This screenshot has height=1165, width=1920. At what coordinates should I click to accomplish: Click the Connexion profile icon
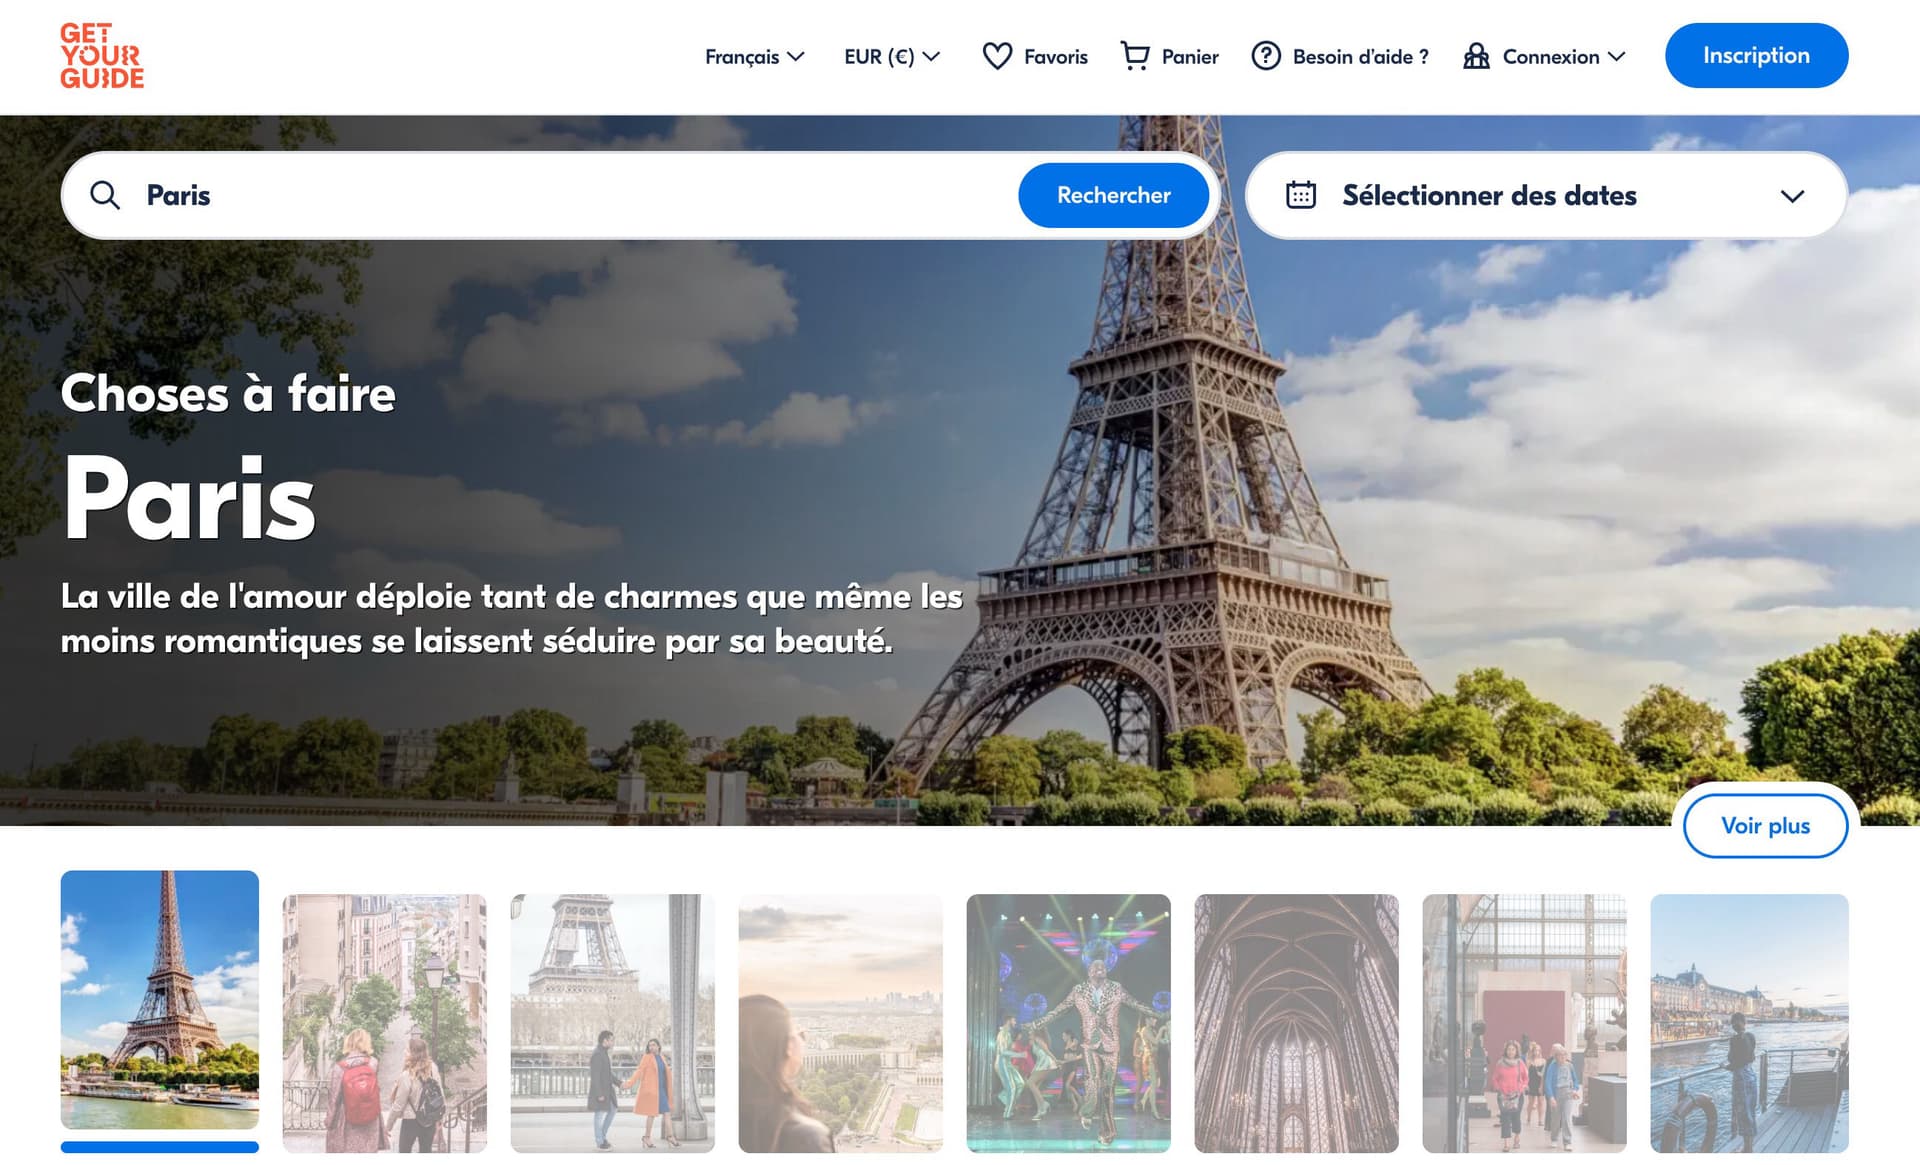tap(1476, 56)
